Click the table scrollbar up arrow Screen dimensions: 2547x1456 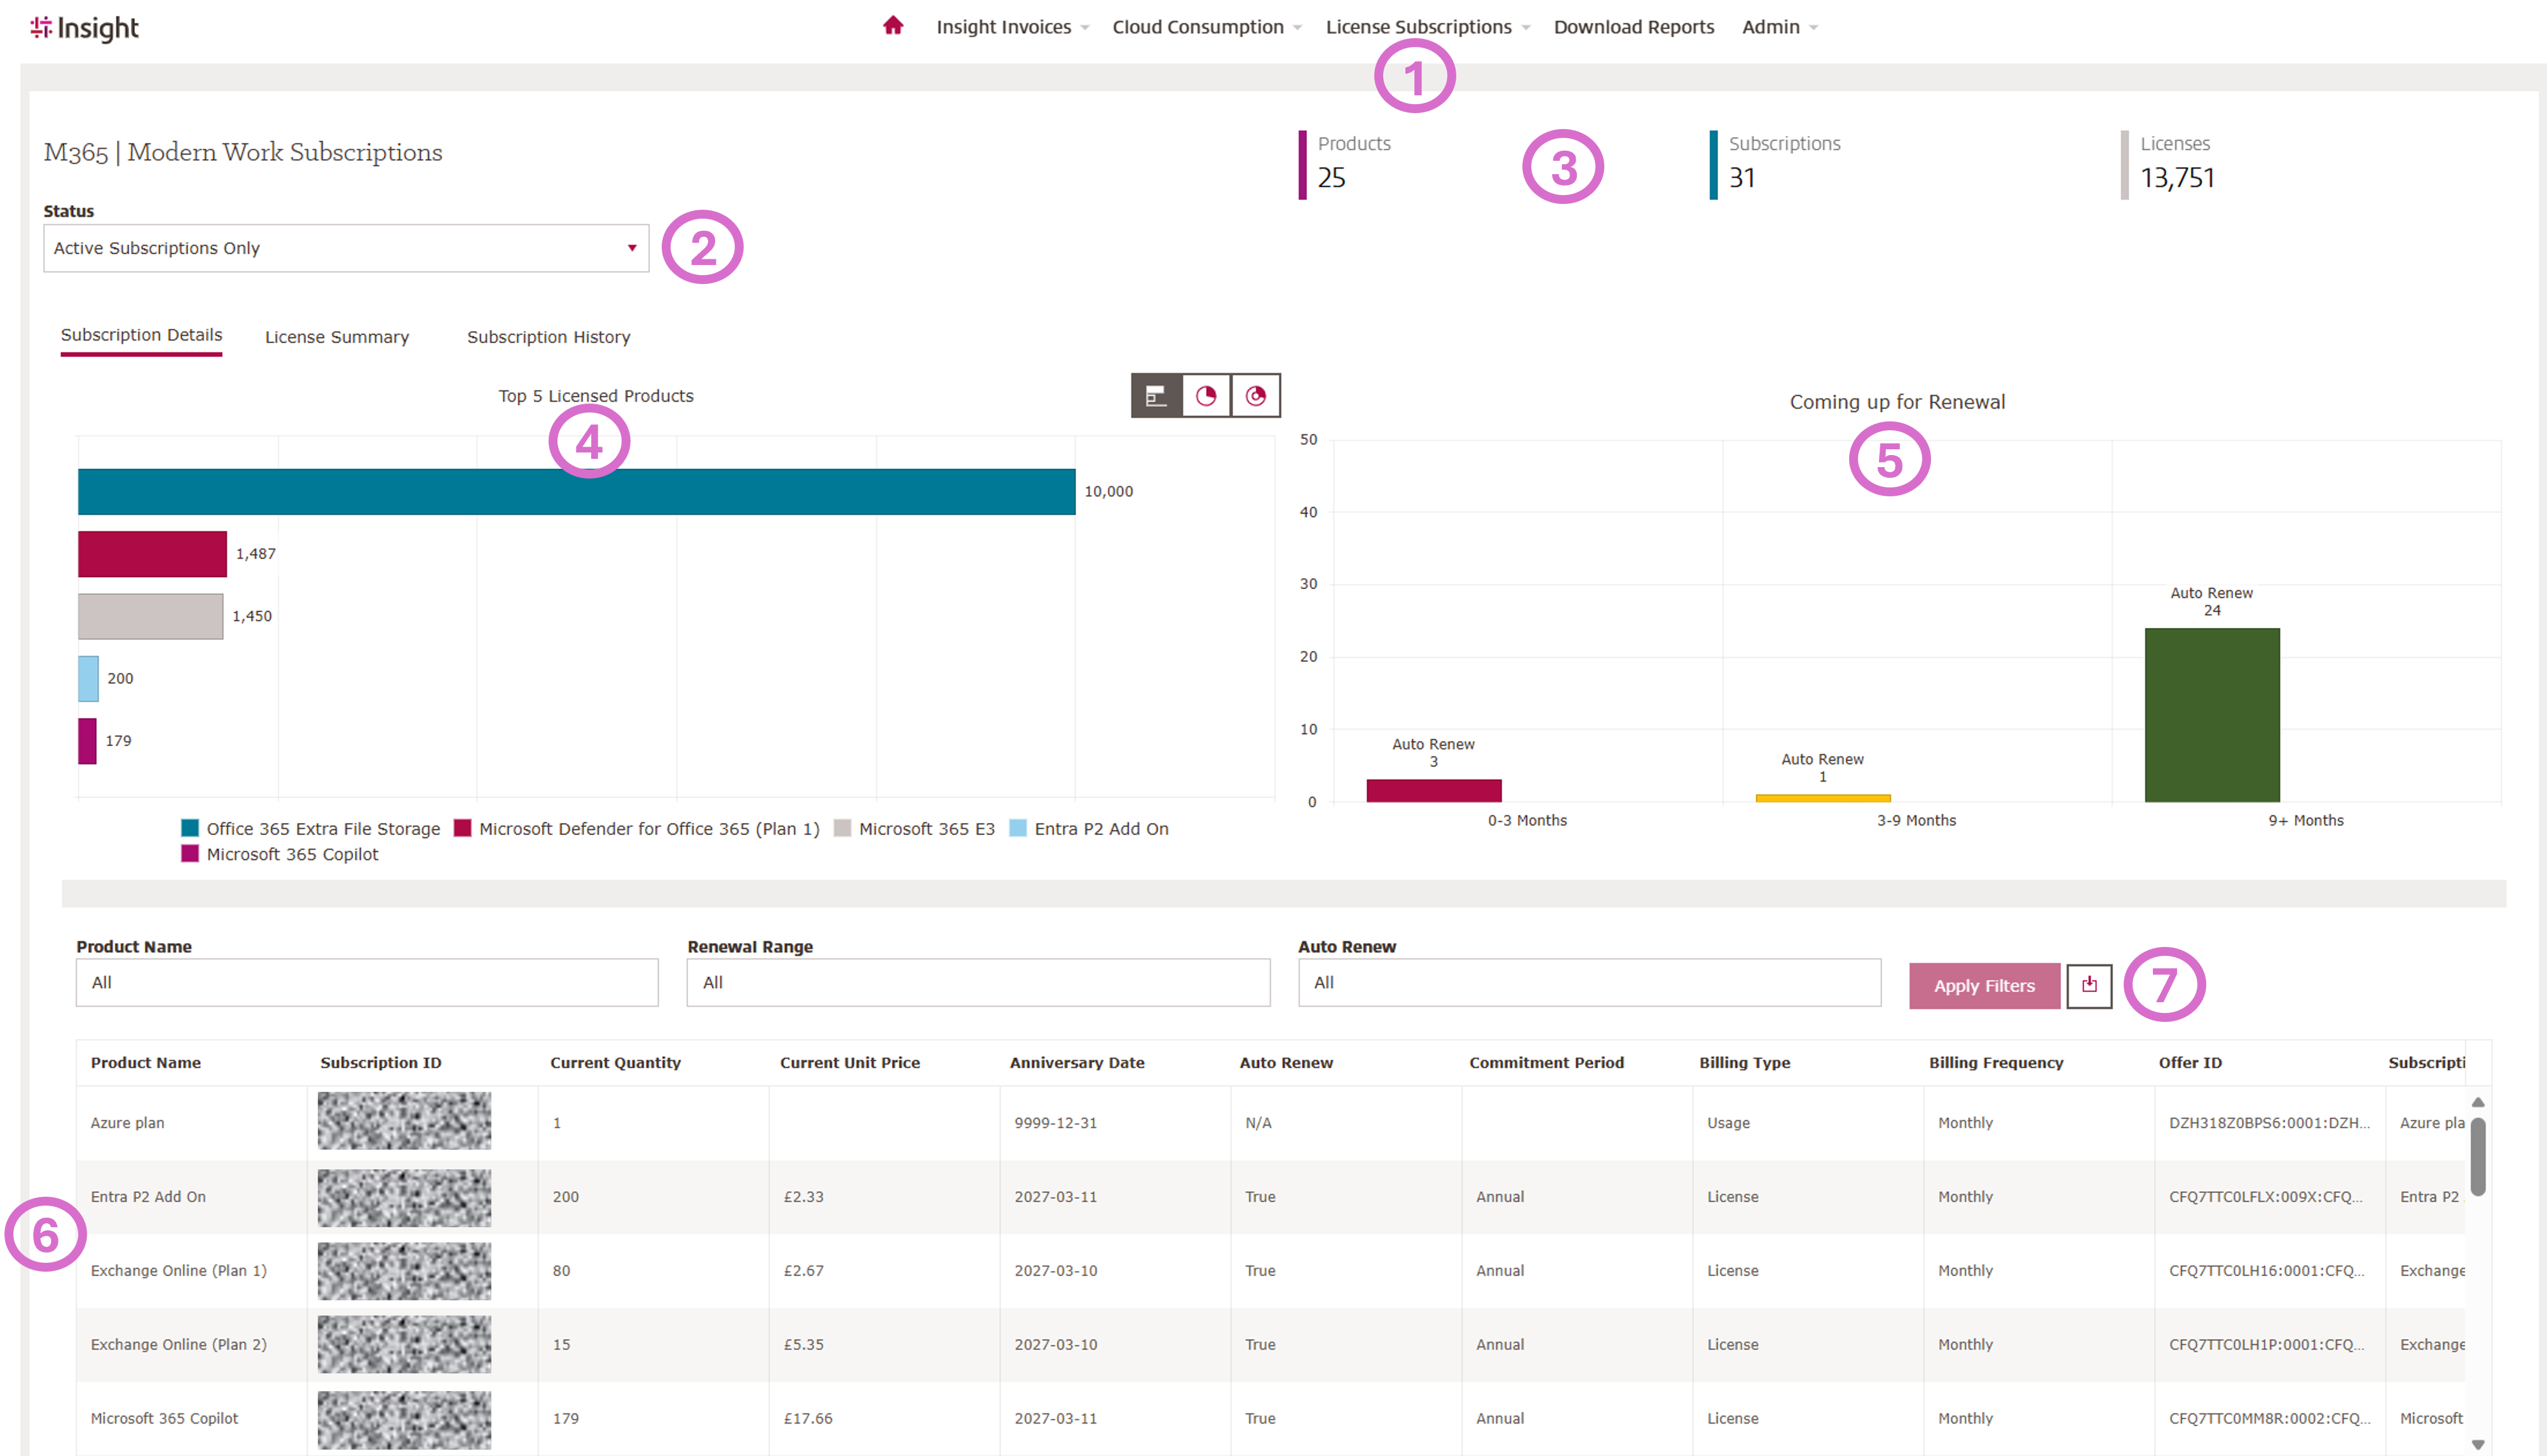(2478, 1102)
